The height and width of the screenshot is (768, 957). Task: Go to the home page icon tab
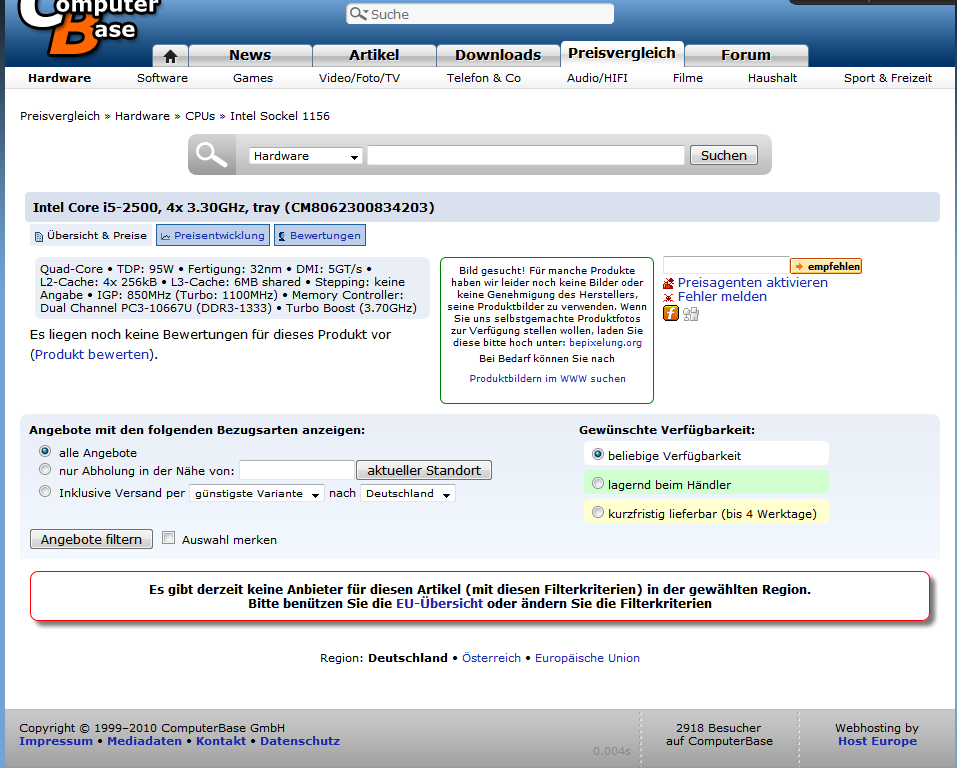pos(170,56)
